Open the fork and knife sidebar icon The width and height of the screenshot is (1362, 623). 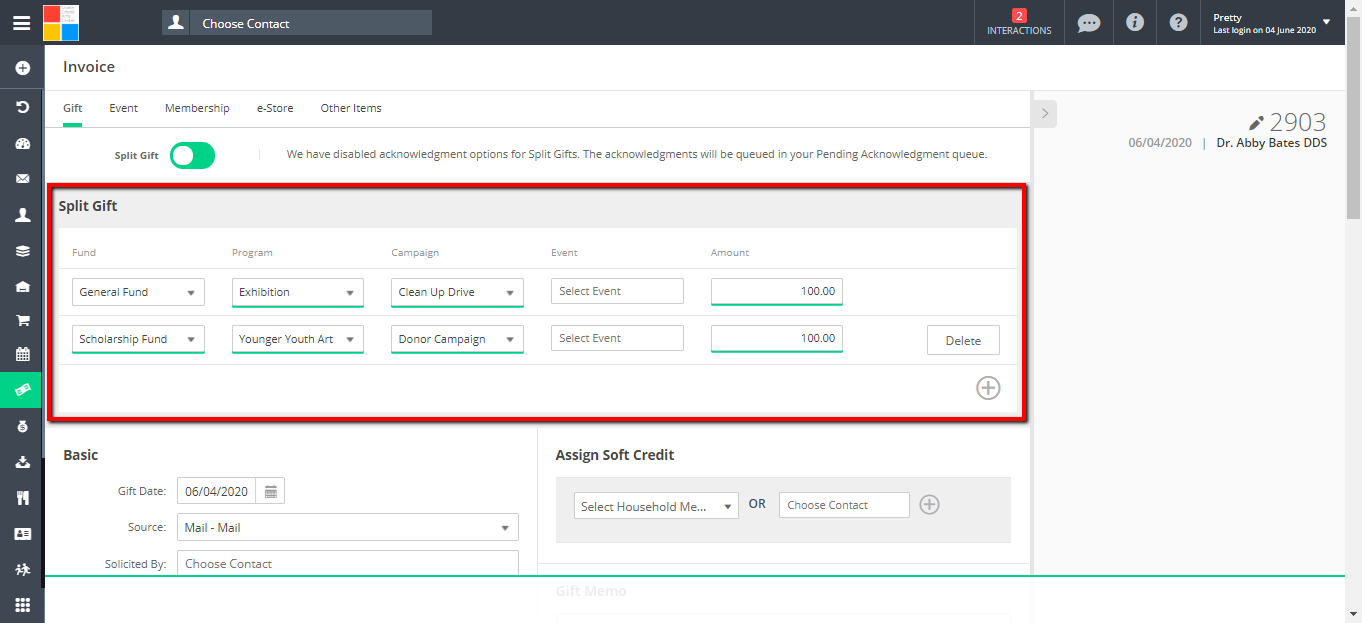[x=22, y=498]
